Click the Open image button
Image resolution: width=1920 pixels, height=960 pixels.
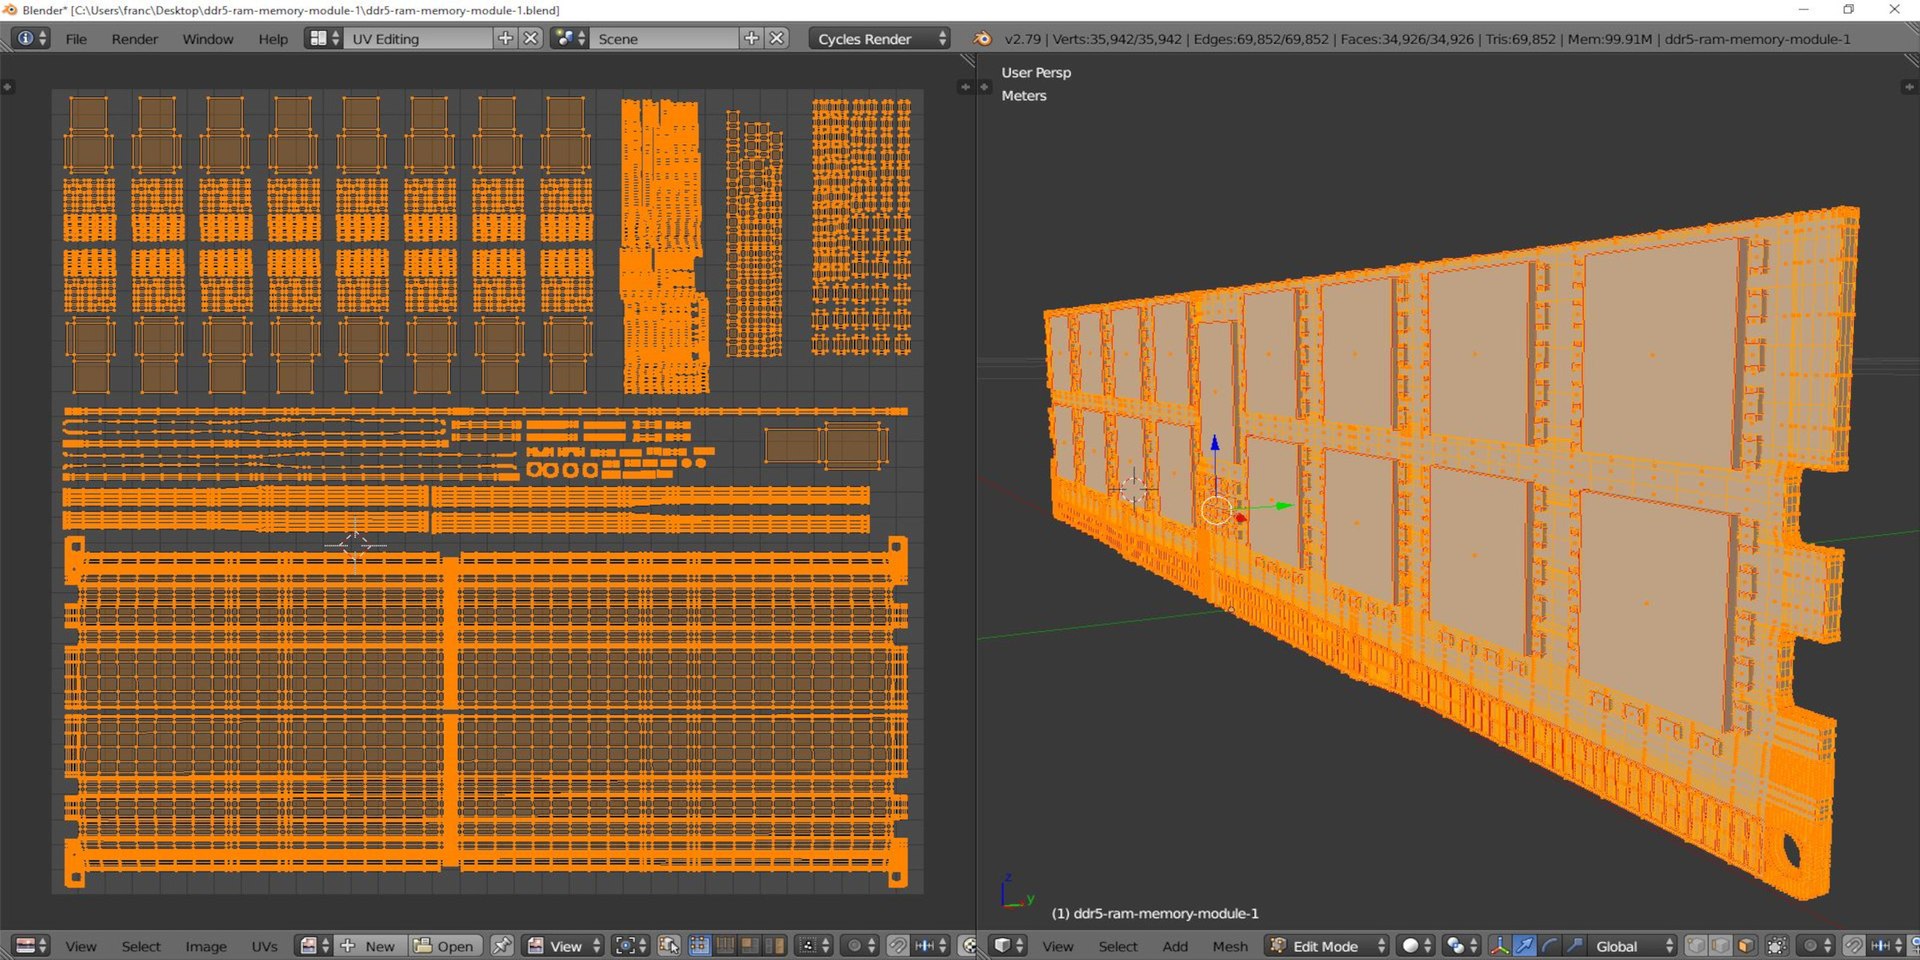pyautogui.click(x=445, y=946)
